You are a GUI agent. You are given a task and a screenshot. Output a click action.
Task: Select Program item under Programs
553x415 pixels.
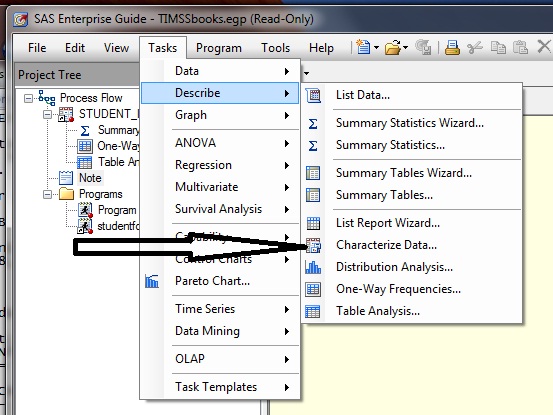(117, 210)
